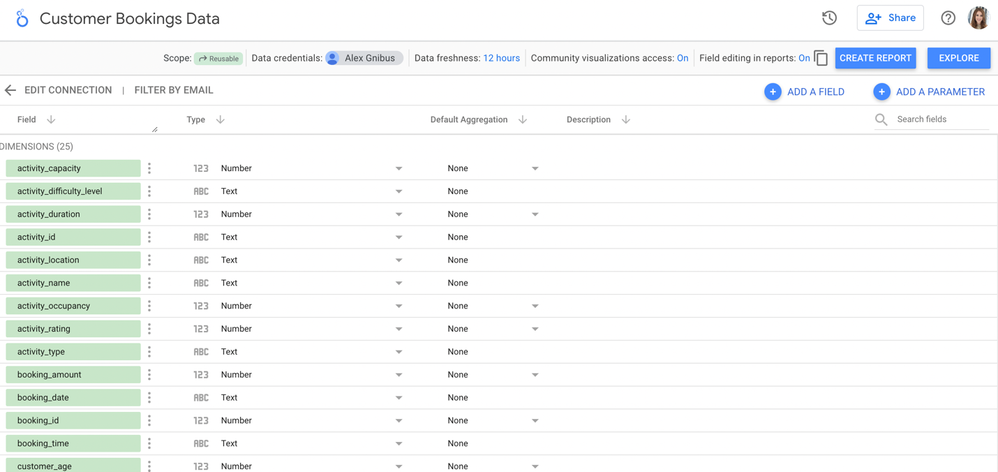Click Add a Field
The width and height of the screenshot is (998, 472).
pyautogui.click(x=805, y=92)
